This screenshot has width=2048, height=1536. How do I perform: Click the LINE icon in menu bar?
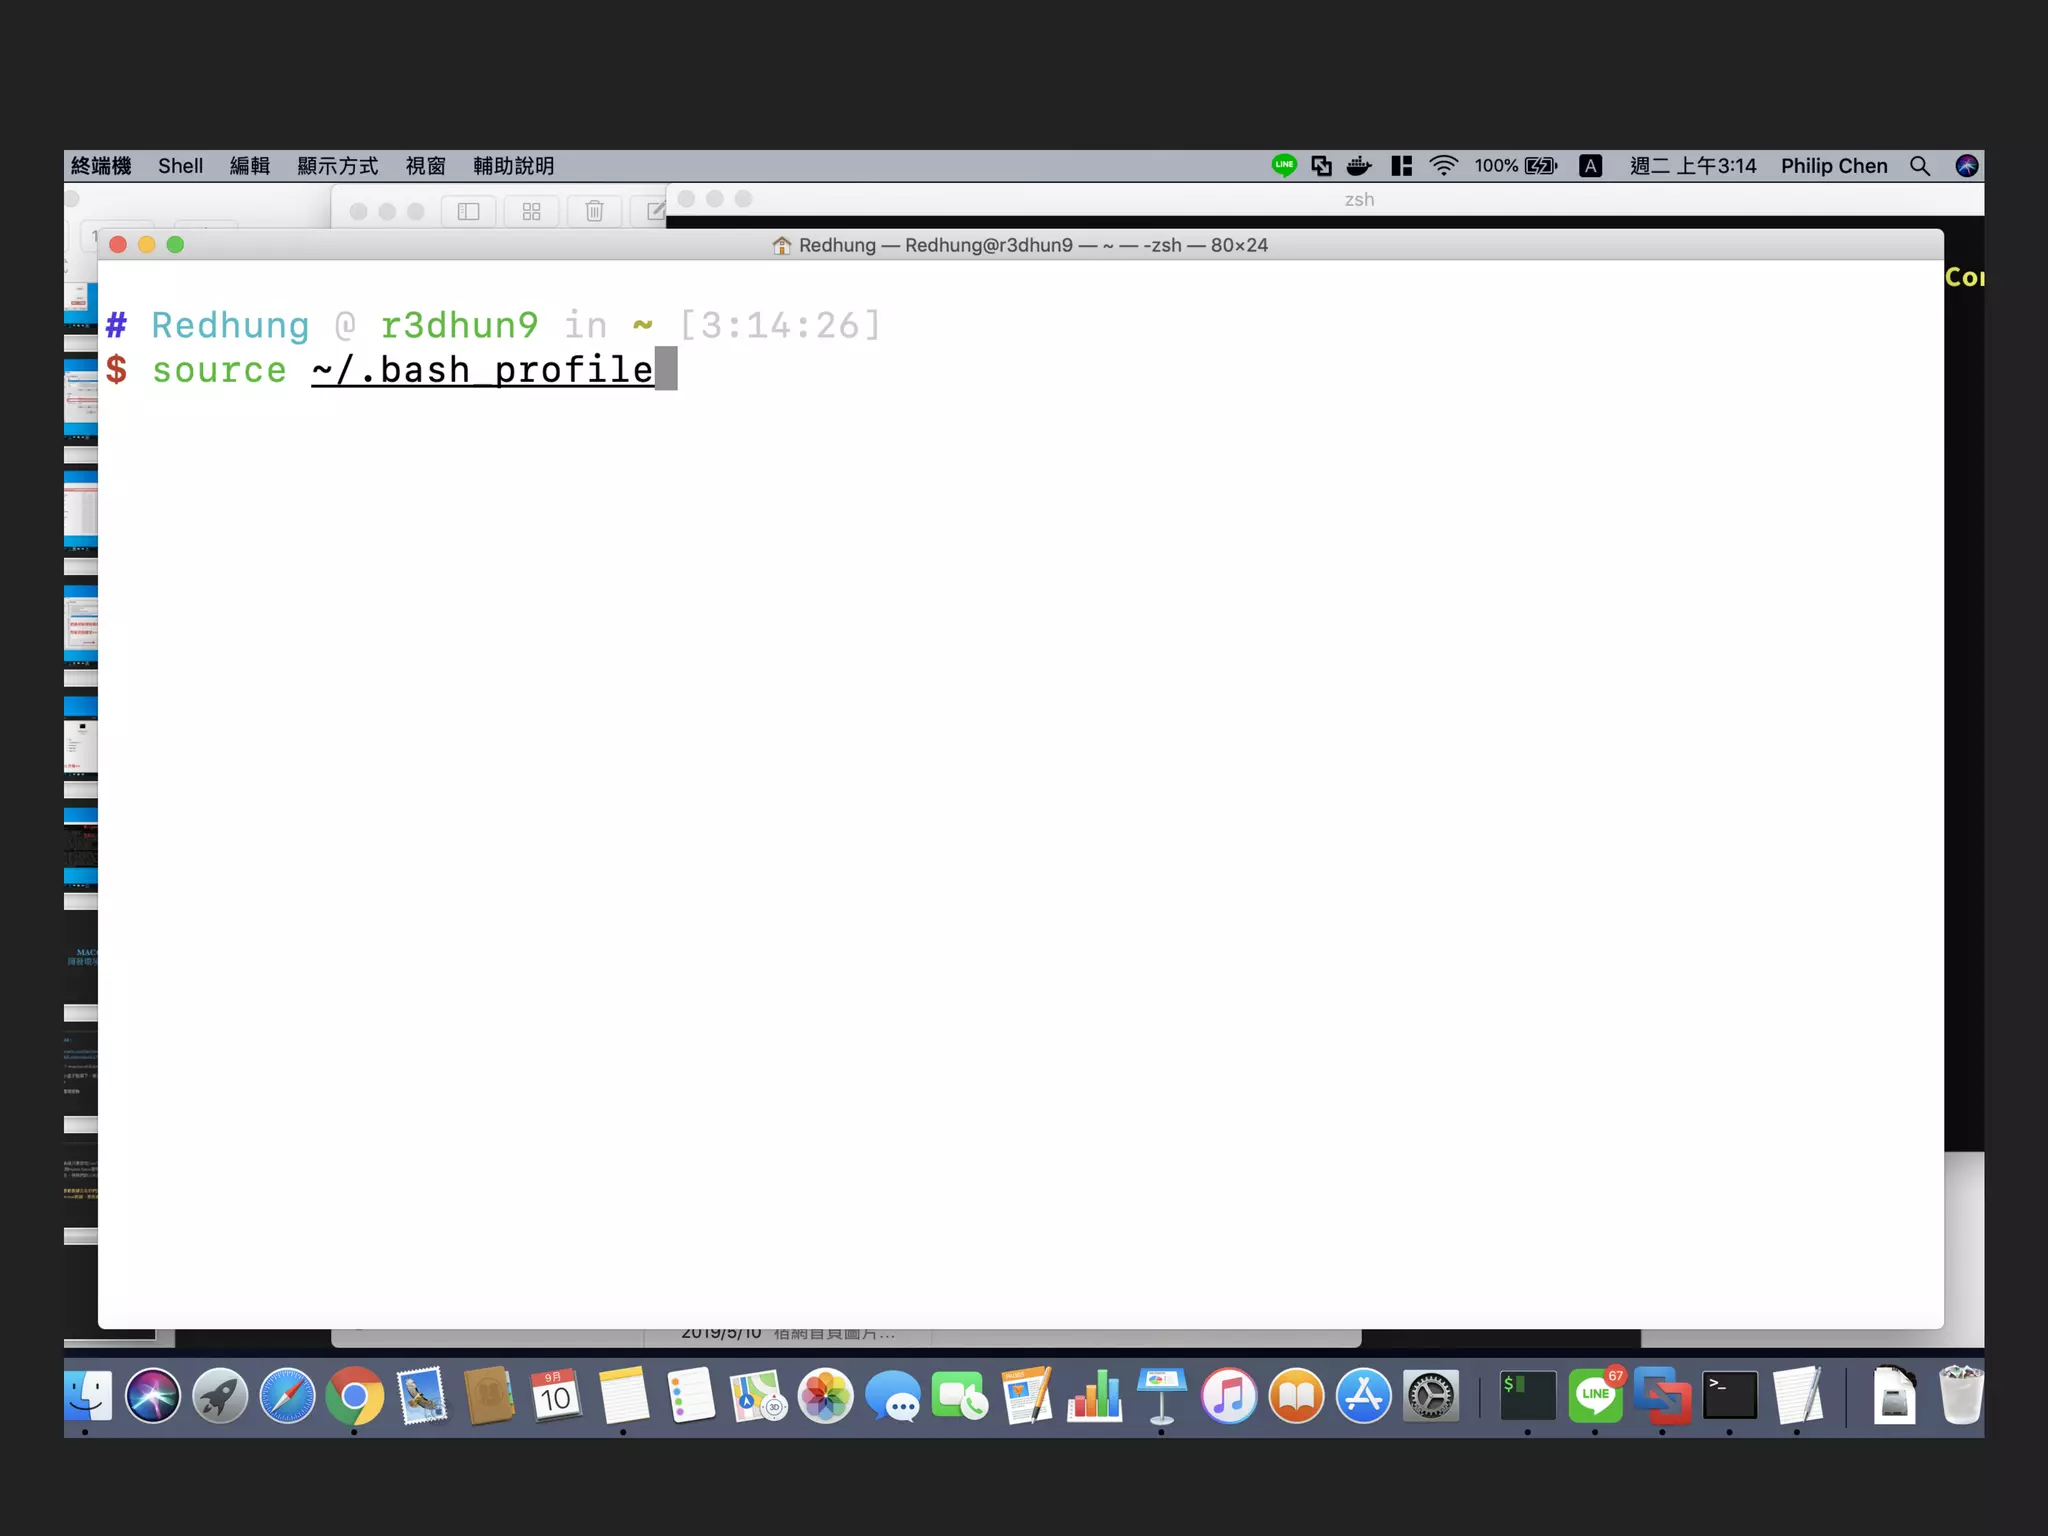[x=1284, y=166]
